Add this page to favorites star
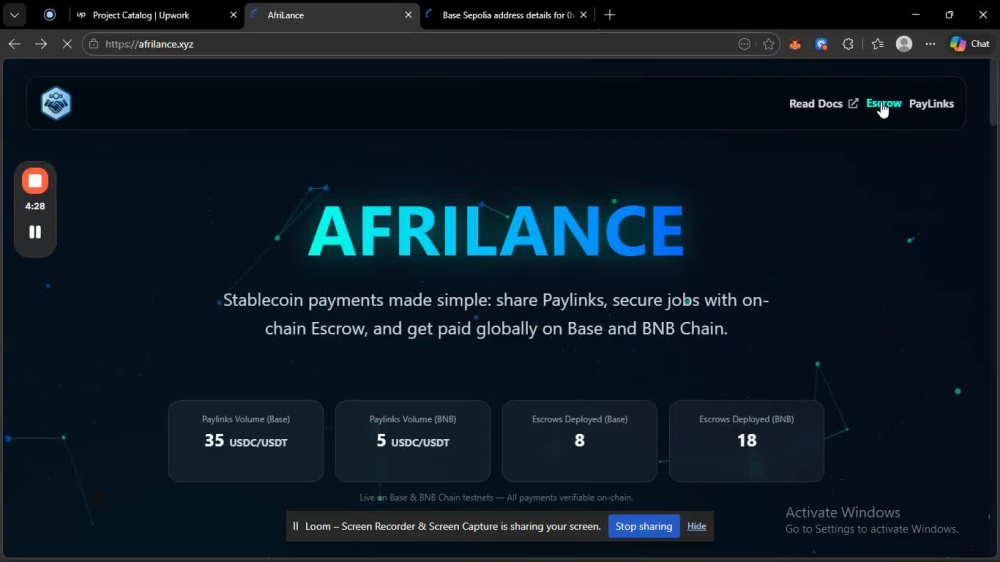 click(x=768, y=44)
